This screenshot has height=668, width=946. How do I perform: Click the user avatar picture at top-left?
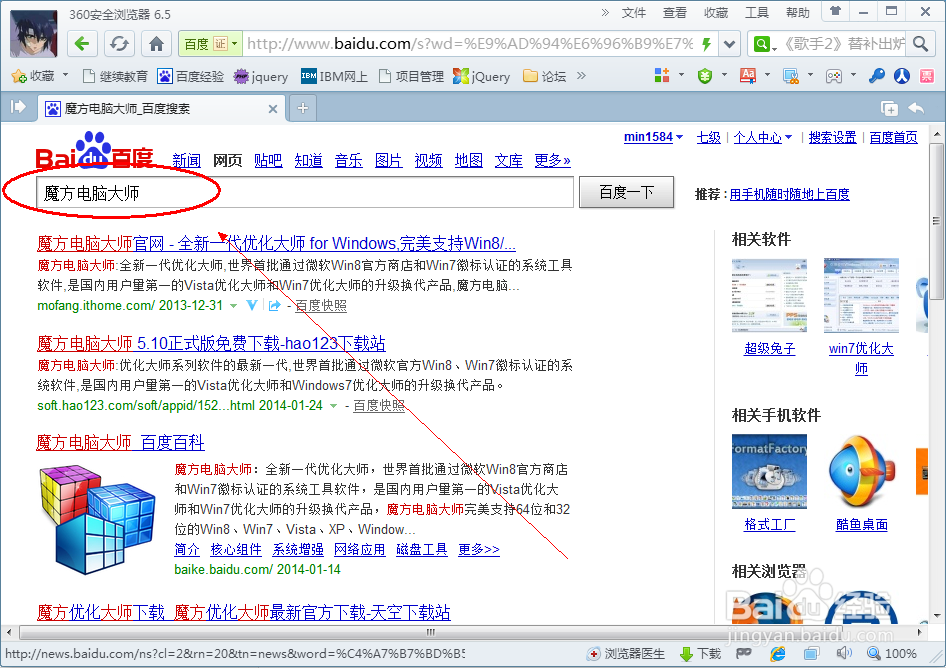[x=34, y=34]
